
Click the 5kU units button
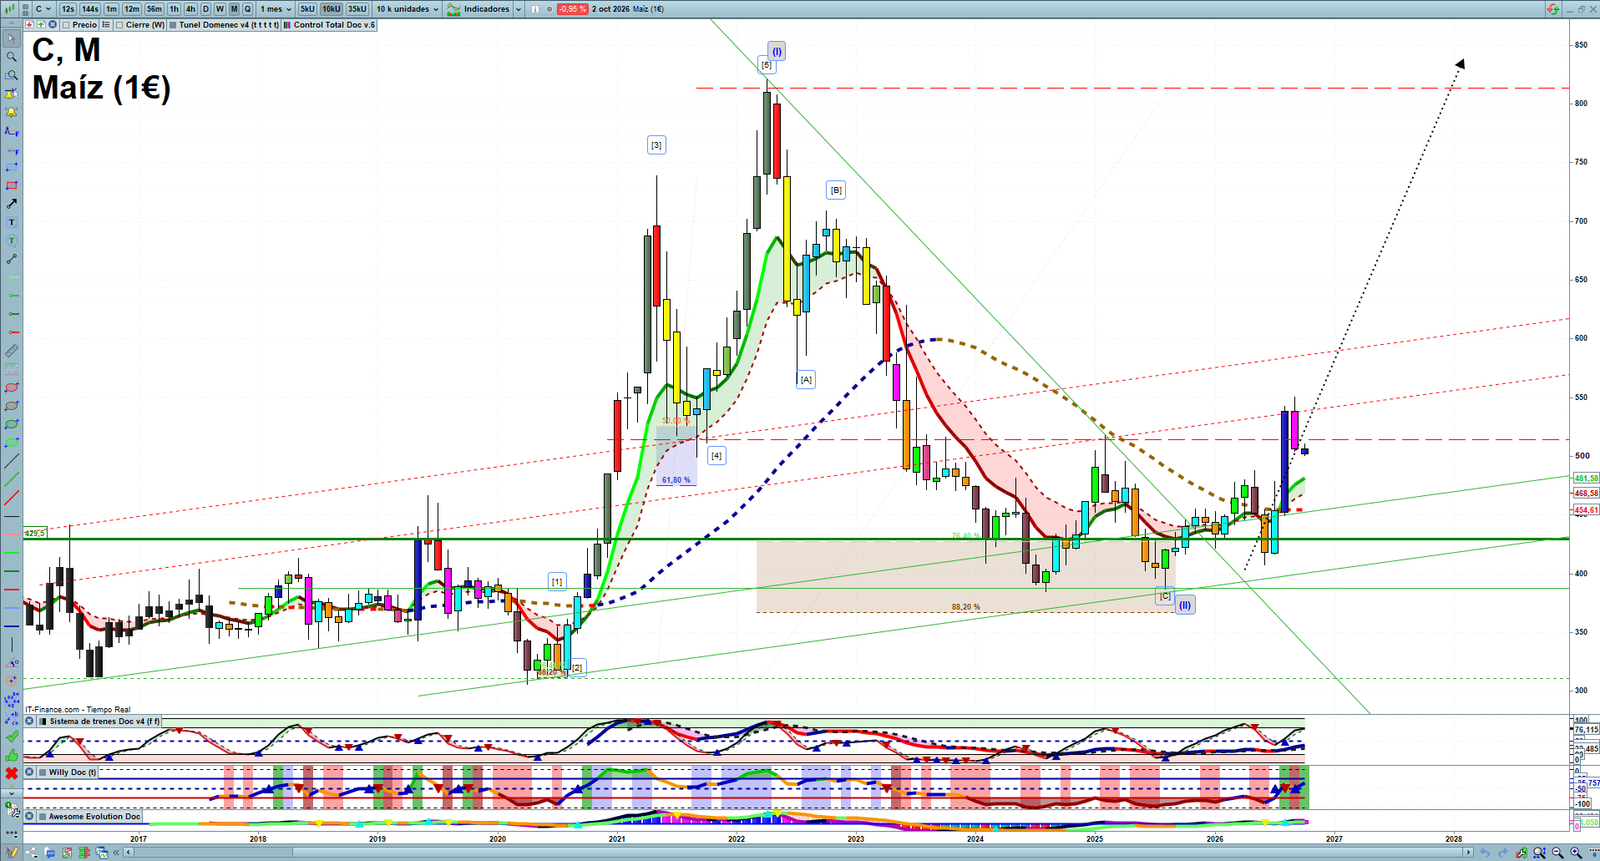(307, 9)
